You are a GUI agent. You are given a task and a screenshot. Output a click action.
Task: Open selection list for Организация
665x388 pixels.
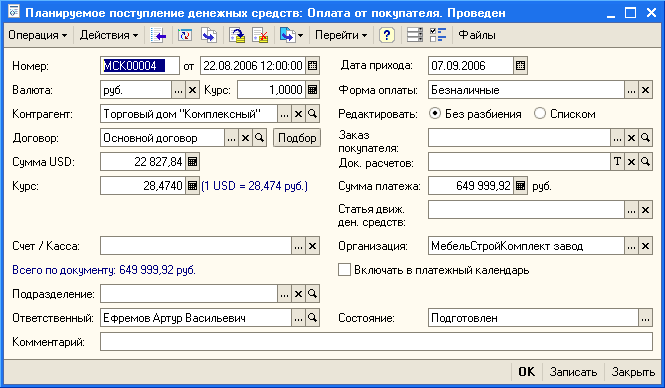631,246
